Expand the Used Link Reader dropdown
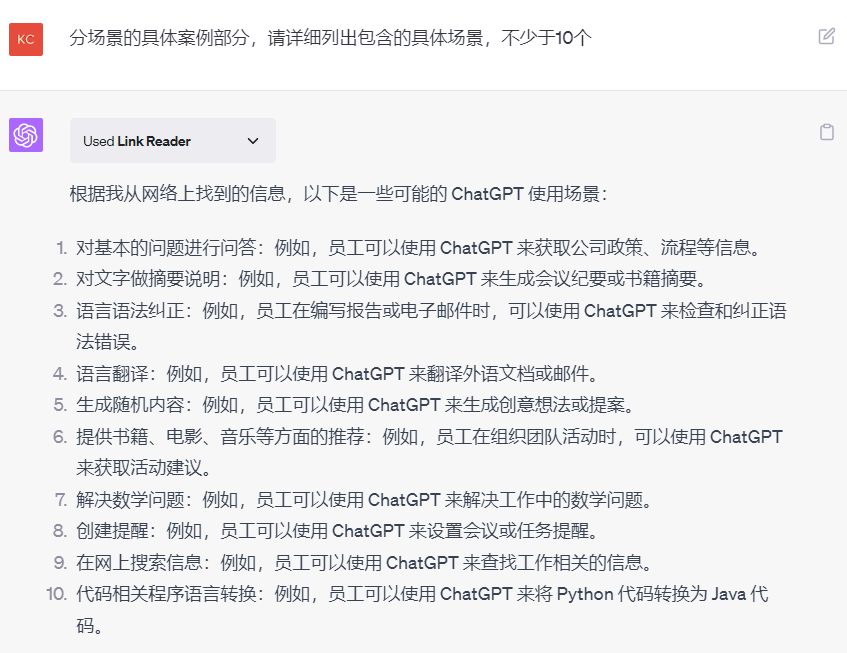 tap(173, 140)
